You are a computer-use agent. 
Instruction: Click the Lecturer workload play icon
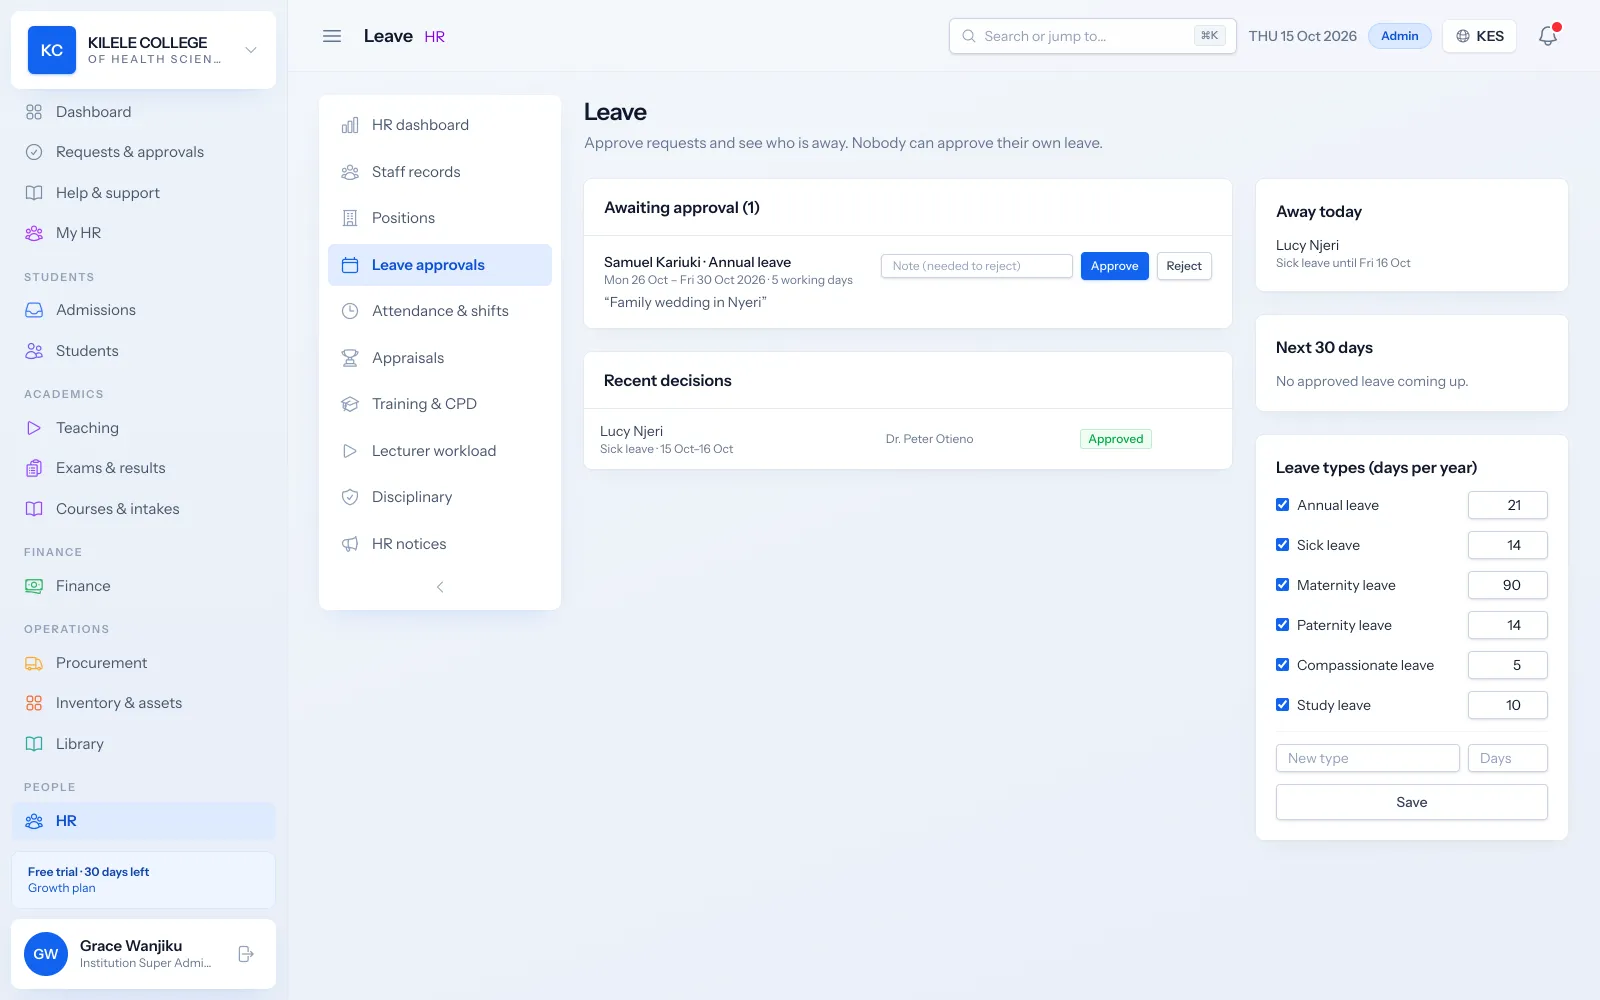350,451
